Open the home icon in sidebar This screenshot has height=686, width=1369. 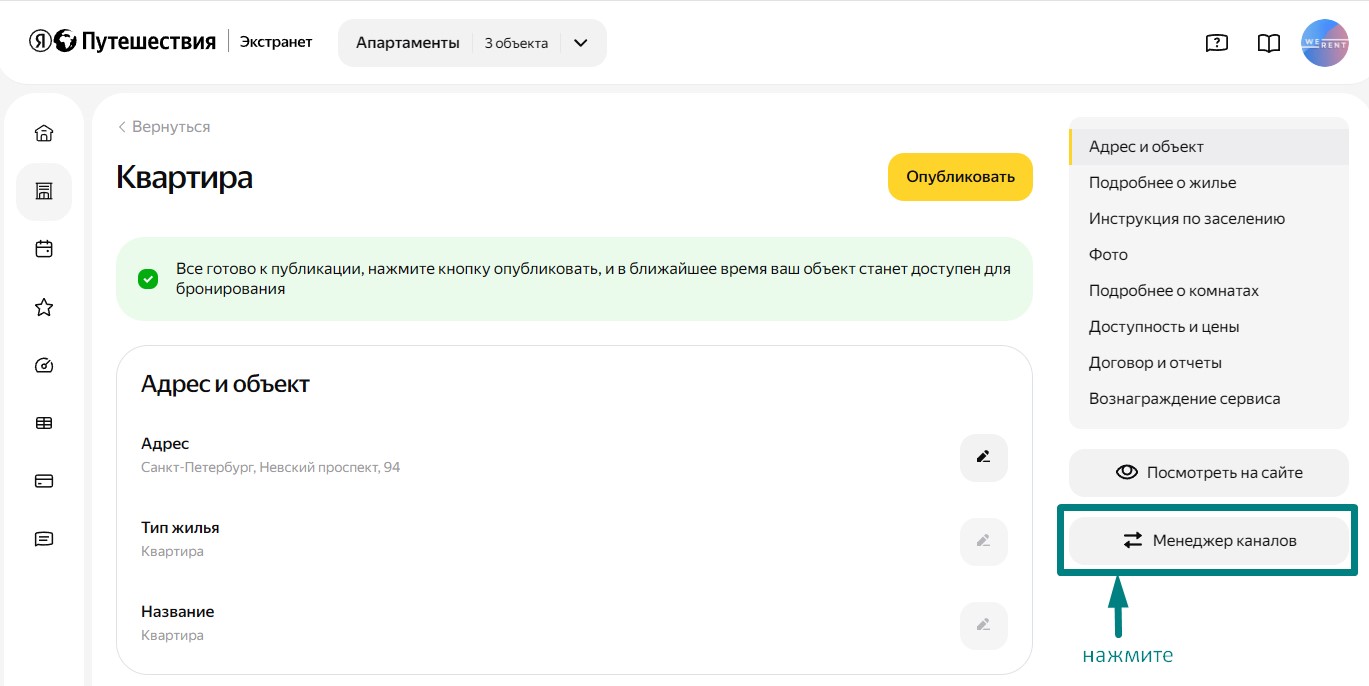click(x=44, y=133)
